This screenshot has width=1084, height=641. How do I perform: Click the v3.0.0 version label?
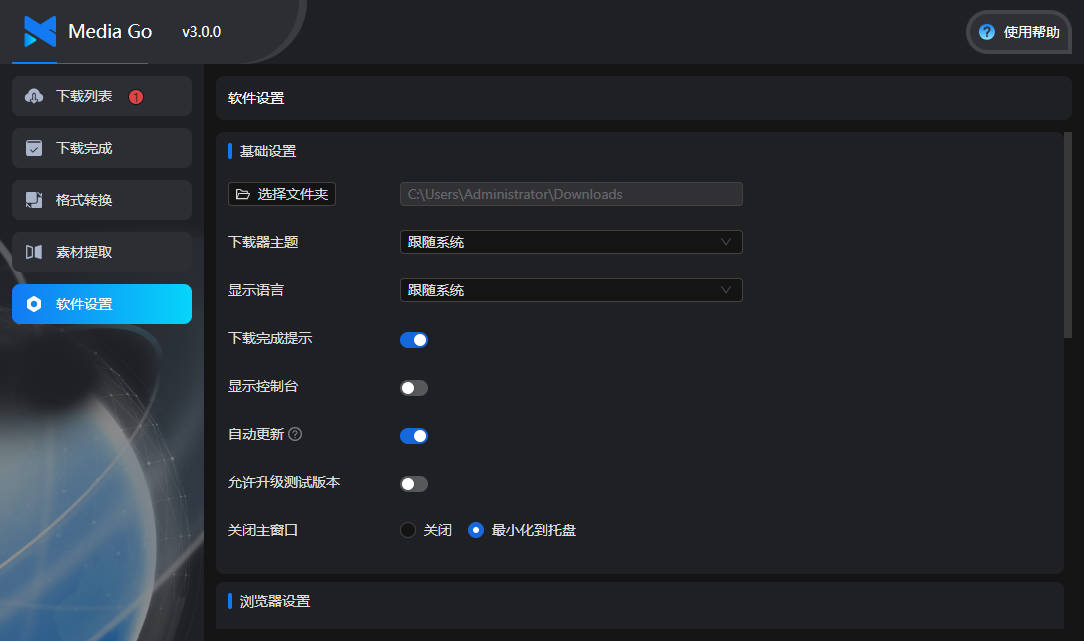tap(201, 32)
